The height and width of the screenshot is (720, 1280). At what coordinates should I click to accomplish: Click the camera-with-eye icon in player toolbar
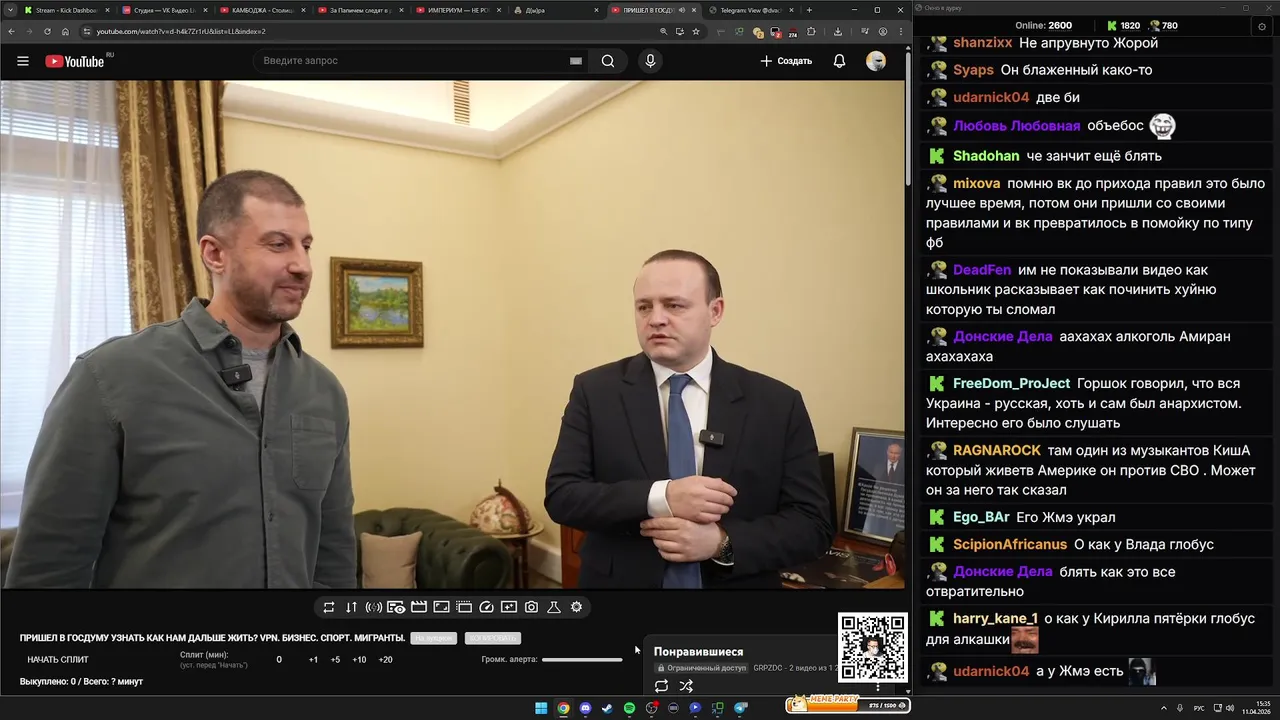pos(396,607)
